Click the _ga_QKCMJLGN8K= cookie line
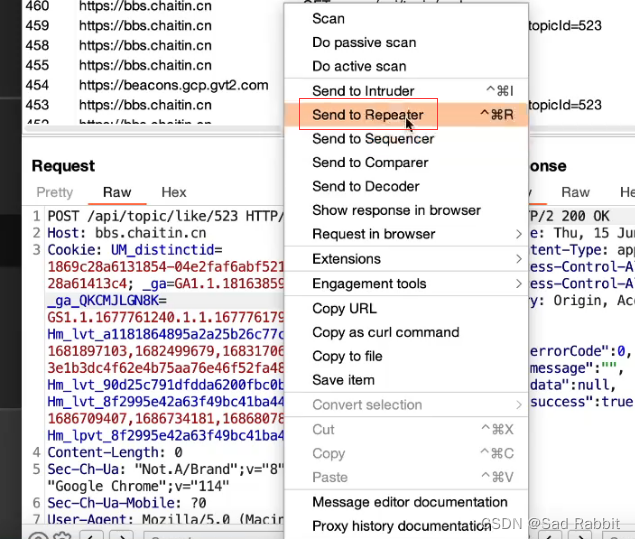 [x=107, y=300]
